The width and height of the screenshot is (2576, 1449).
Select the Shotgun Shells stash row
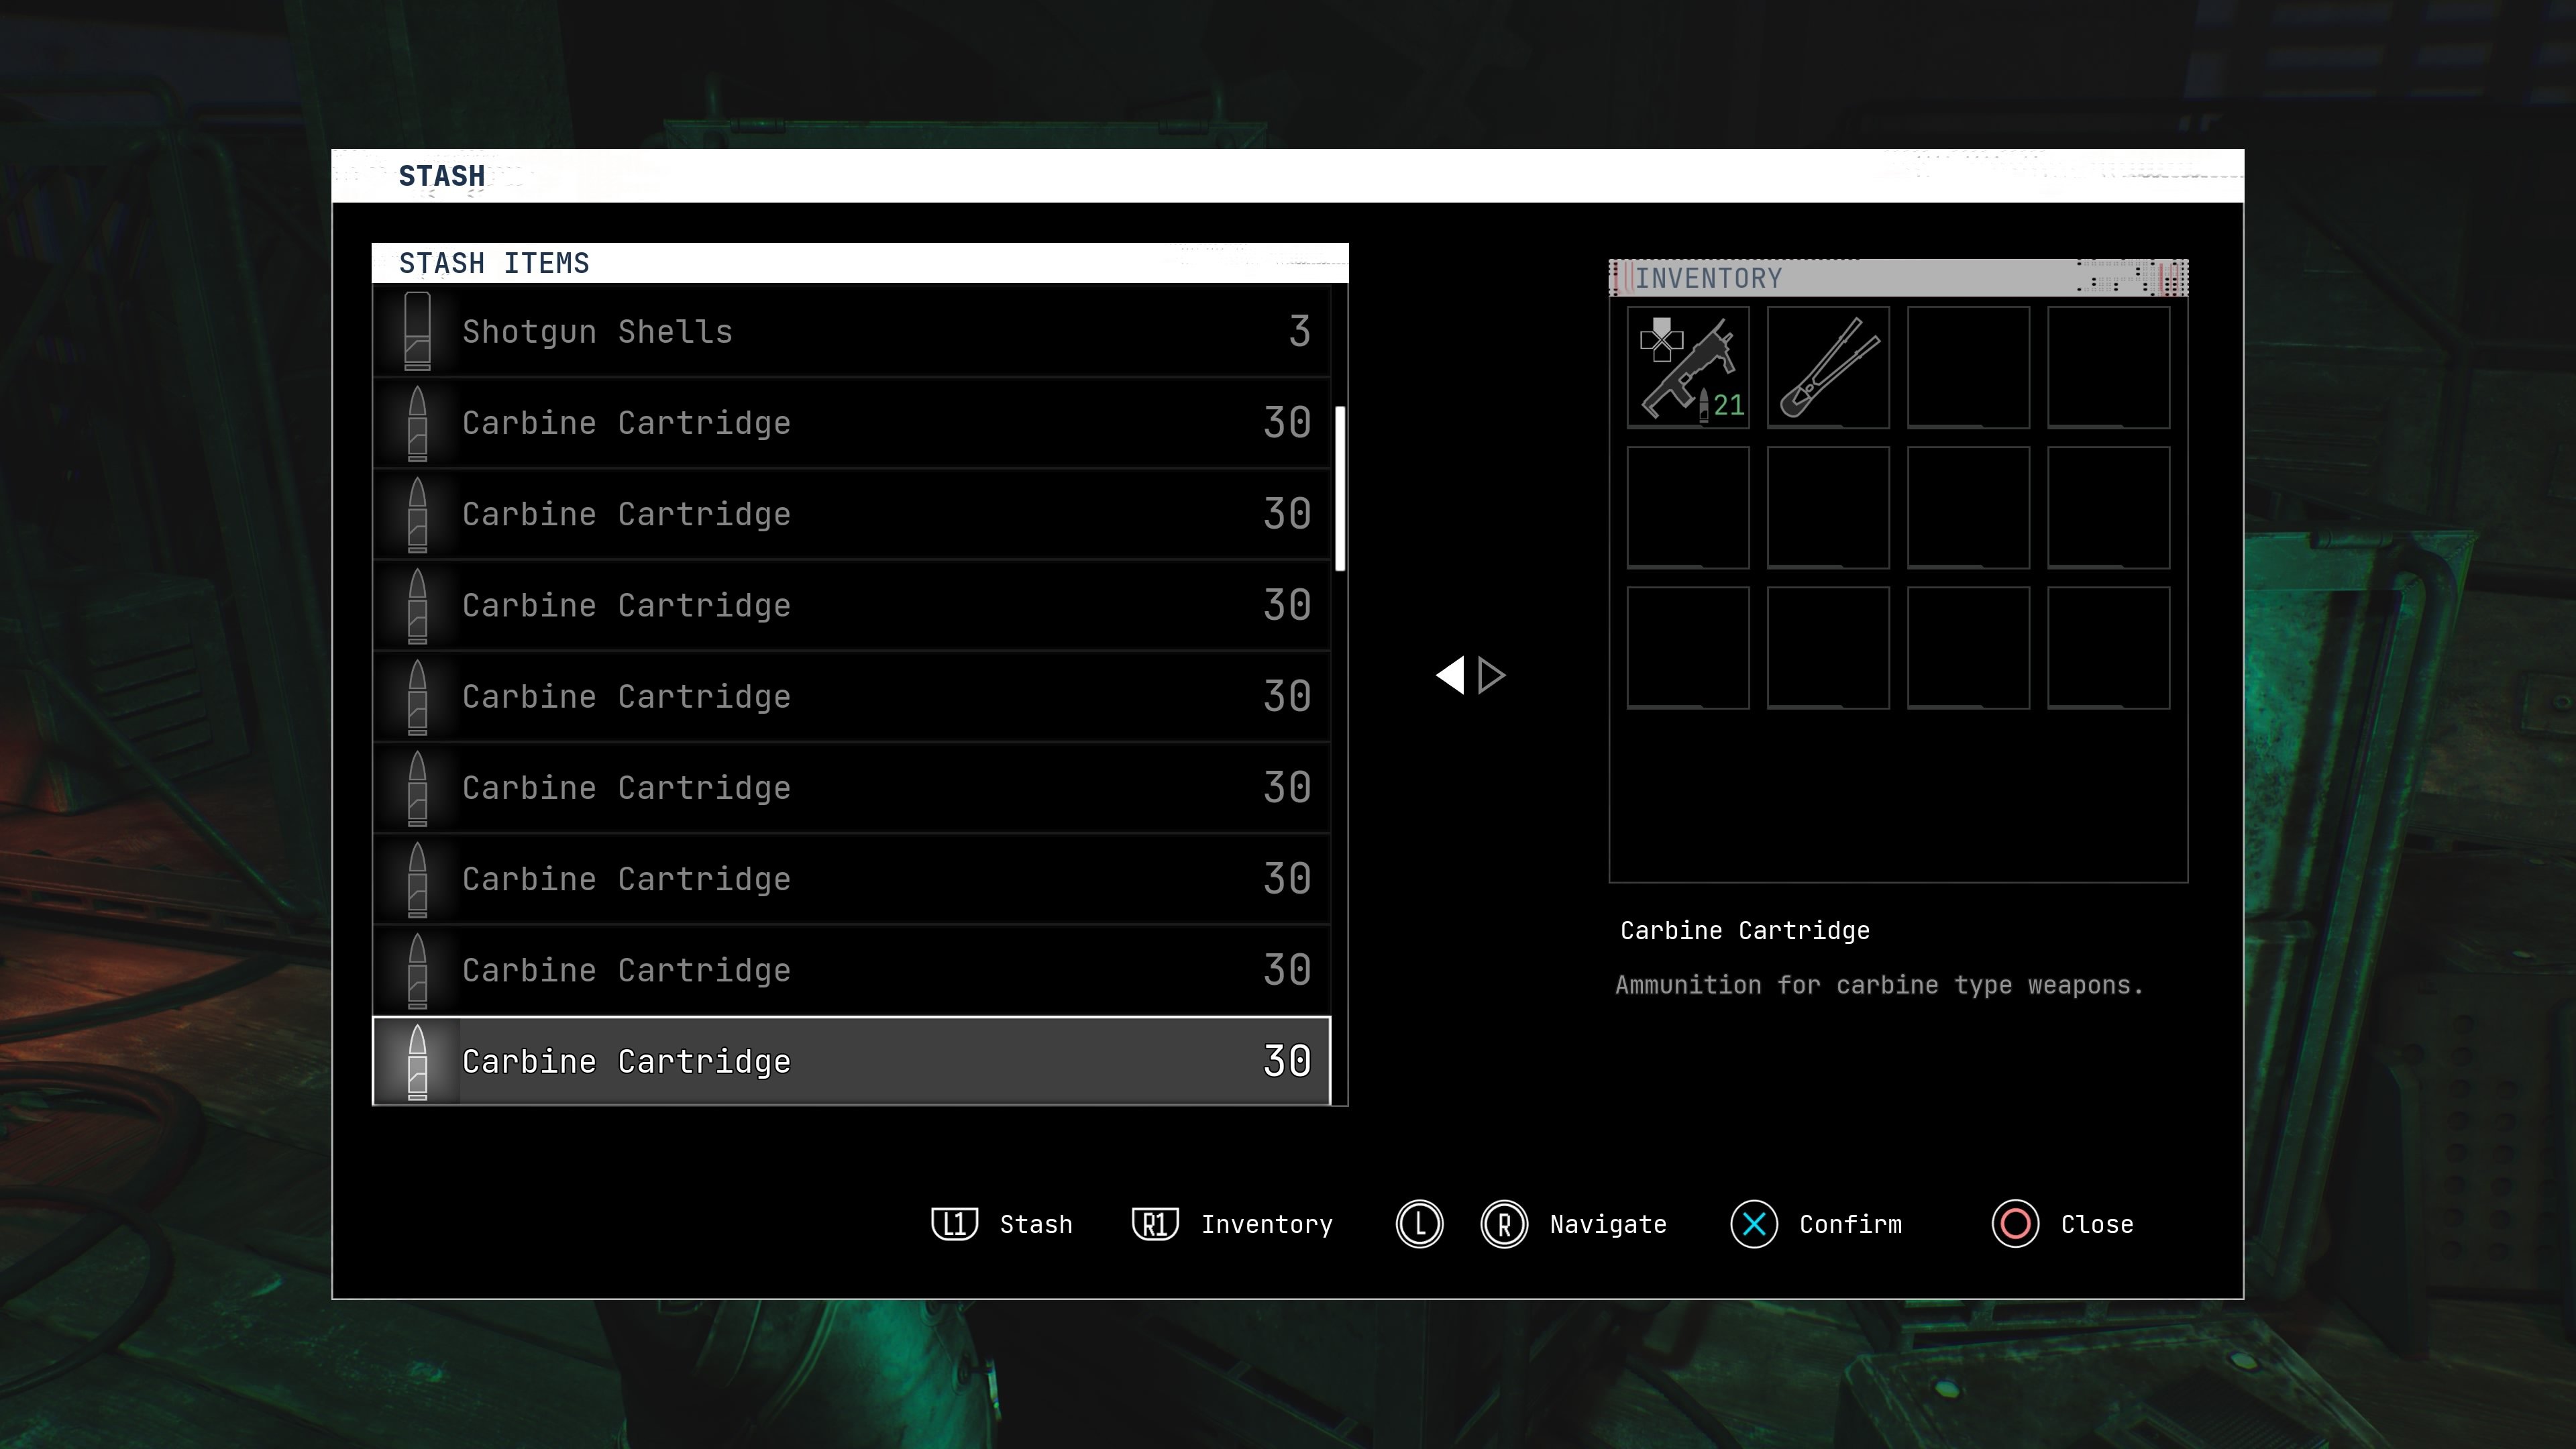click(850, 331)
